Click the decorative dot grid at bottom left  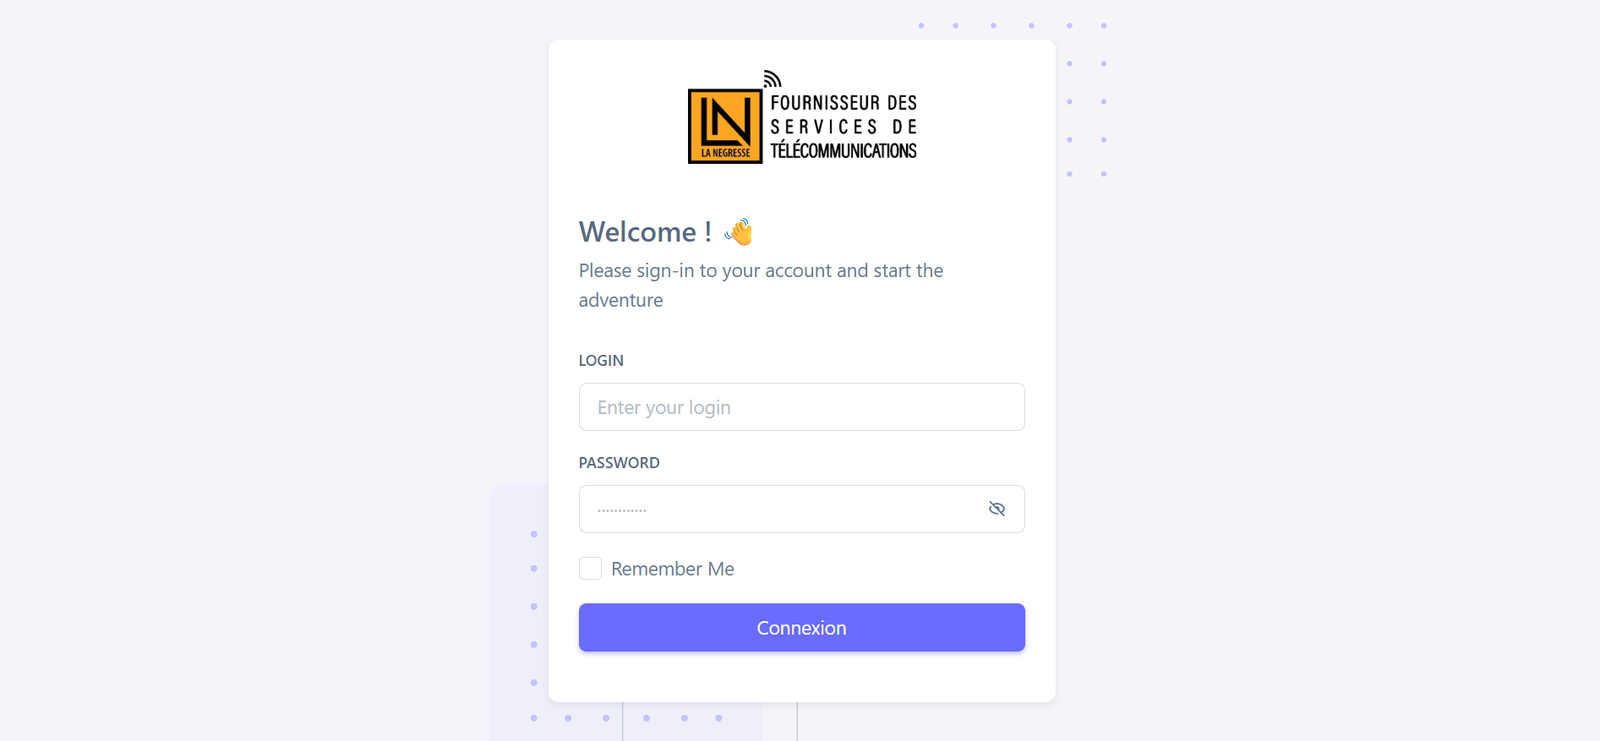pyautogui.click(x=626, y=626)
